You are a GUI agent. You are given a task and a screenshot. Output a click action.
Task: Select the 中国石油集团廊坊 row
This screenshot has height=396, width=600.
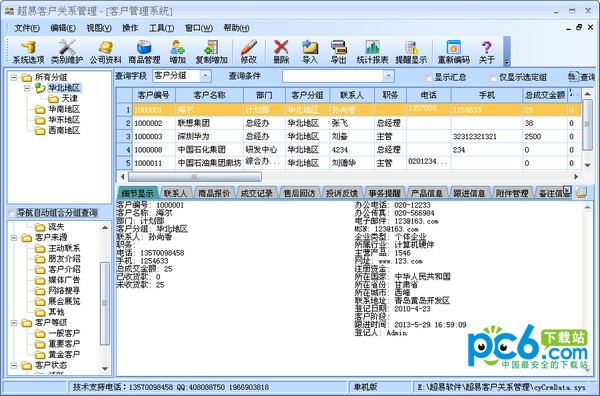[348, 163]
